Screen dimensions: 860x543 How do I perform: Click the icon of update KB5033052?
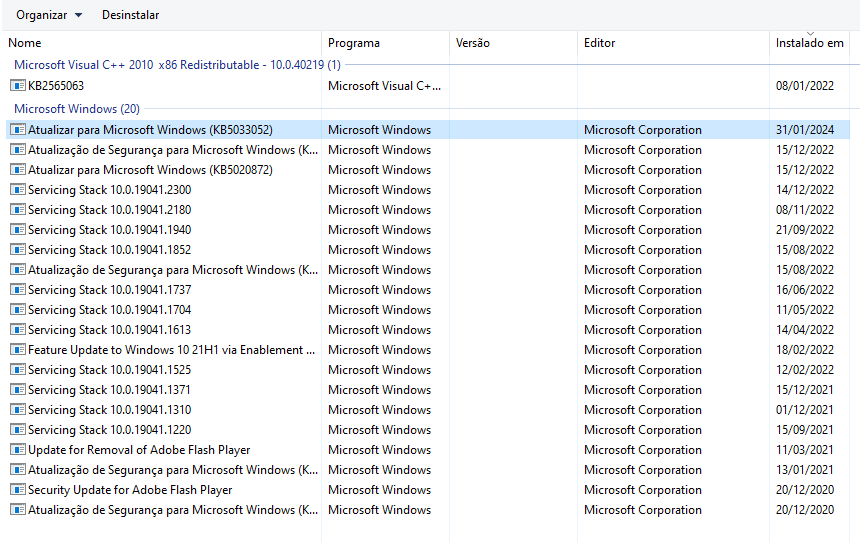(x=18, y=129)
